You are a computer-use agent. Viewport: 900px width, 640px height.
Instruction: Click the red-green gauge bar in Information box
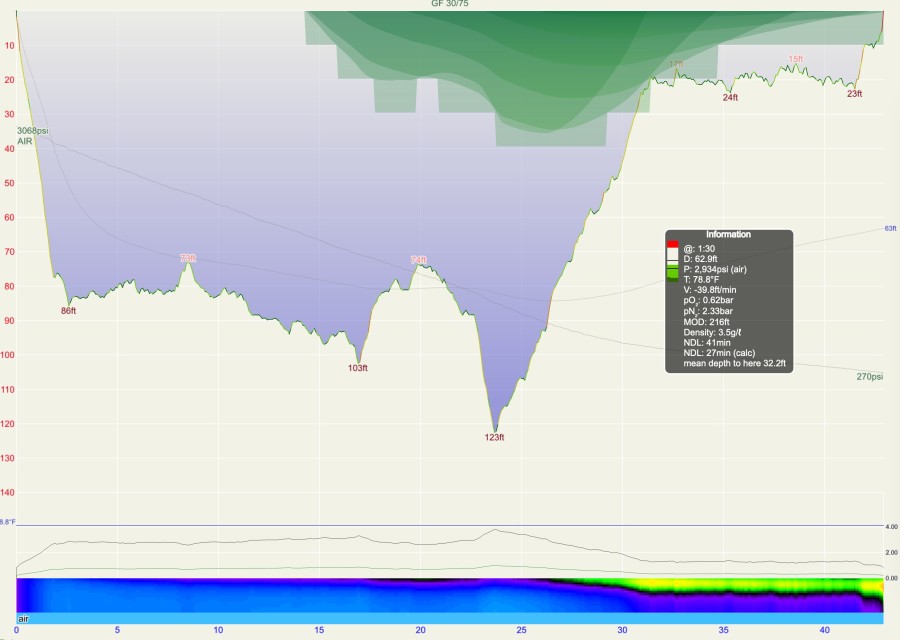pos(673,262)
